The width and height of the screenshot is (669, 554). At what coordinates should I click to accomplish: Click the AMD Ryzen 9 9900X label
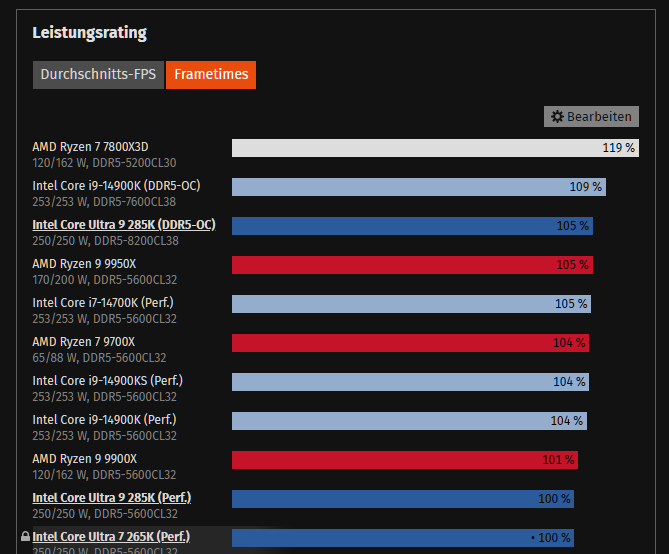(85, 459)
